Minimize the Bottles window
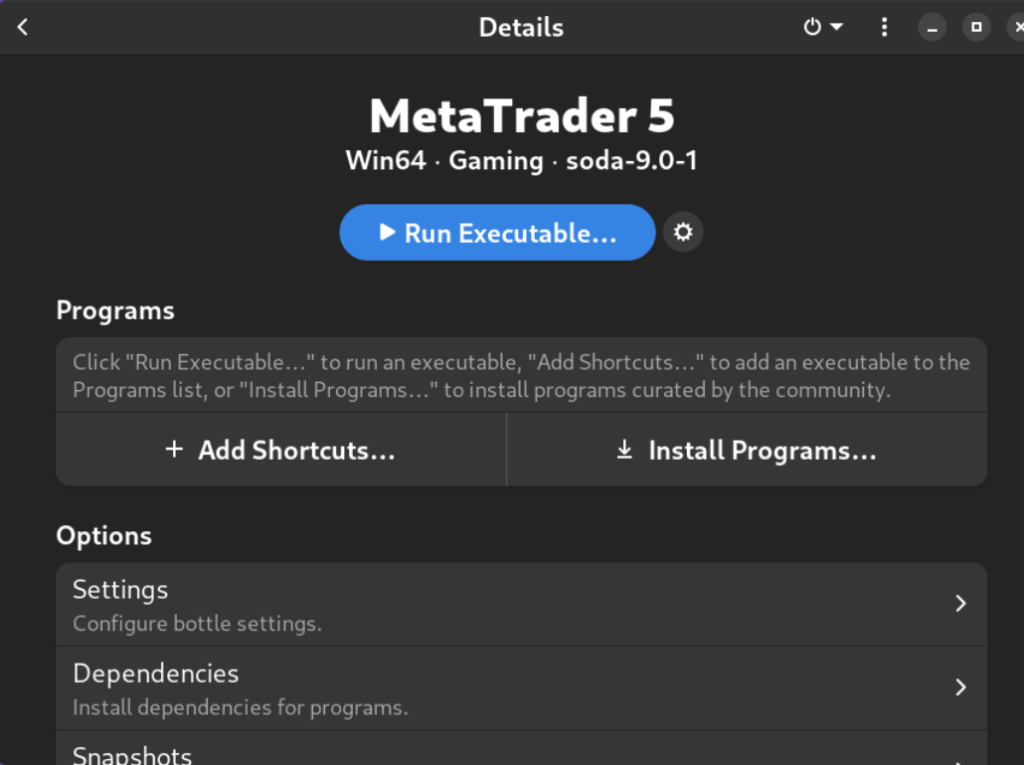 tap(932, 27)
